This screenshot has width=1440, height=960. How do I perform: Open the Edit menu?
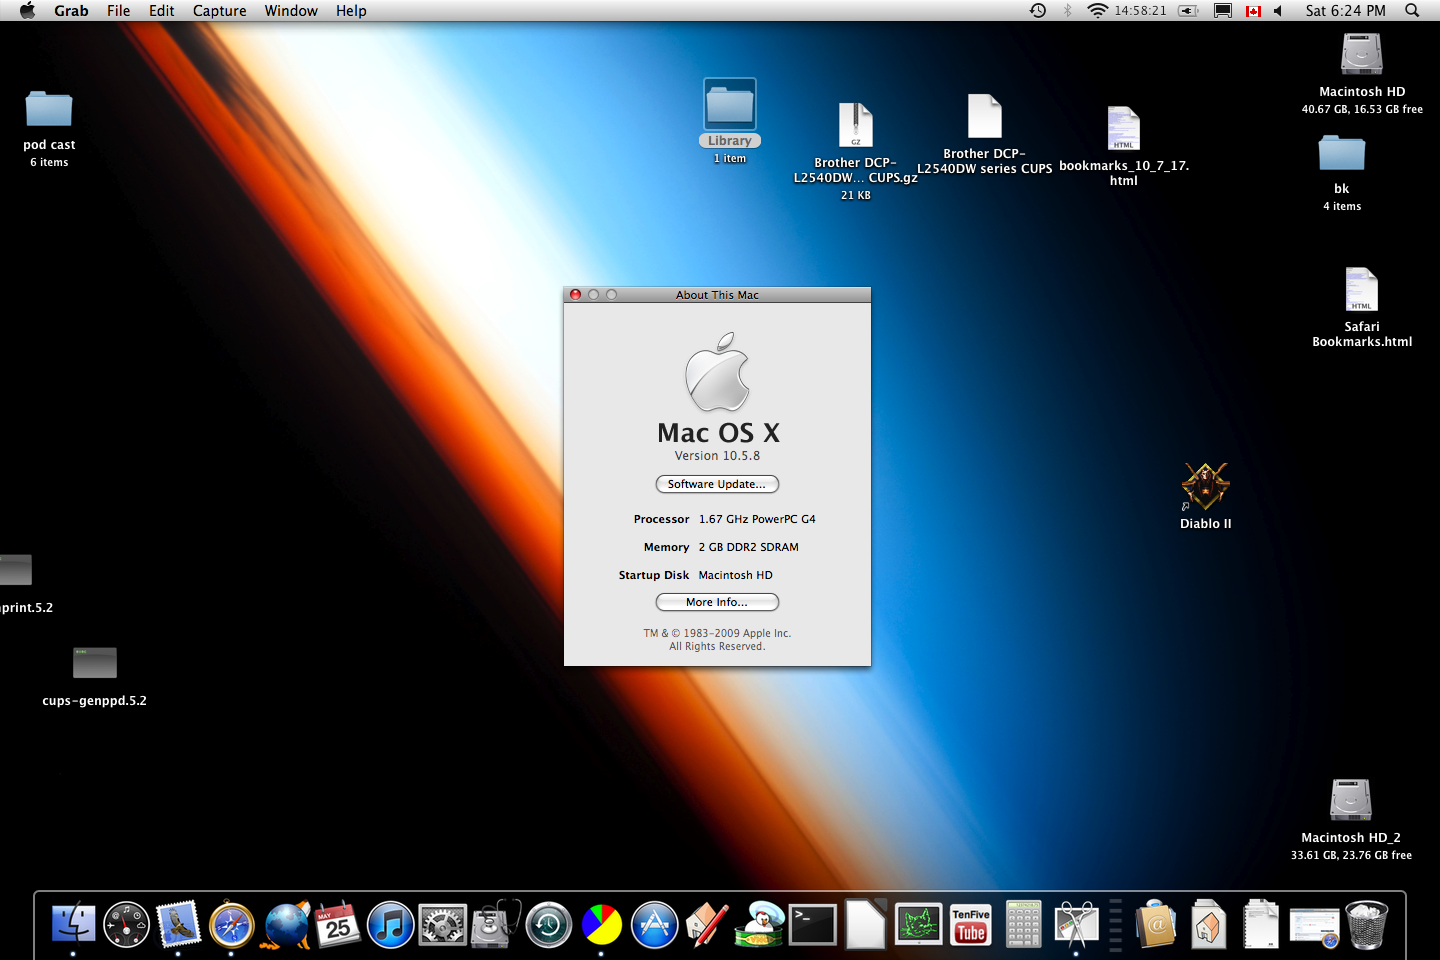point(162,11)
